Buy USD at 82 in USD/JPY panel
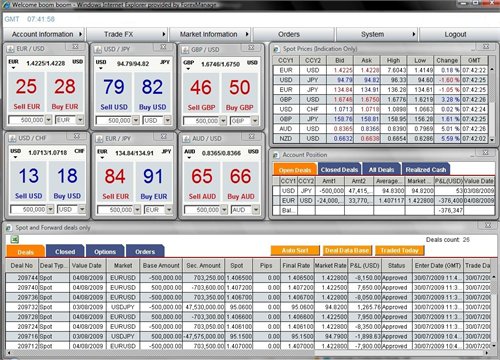The image size is (500, 360). point(152,93)
